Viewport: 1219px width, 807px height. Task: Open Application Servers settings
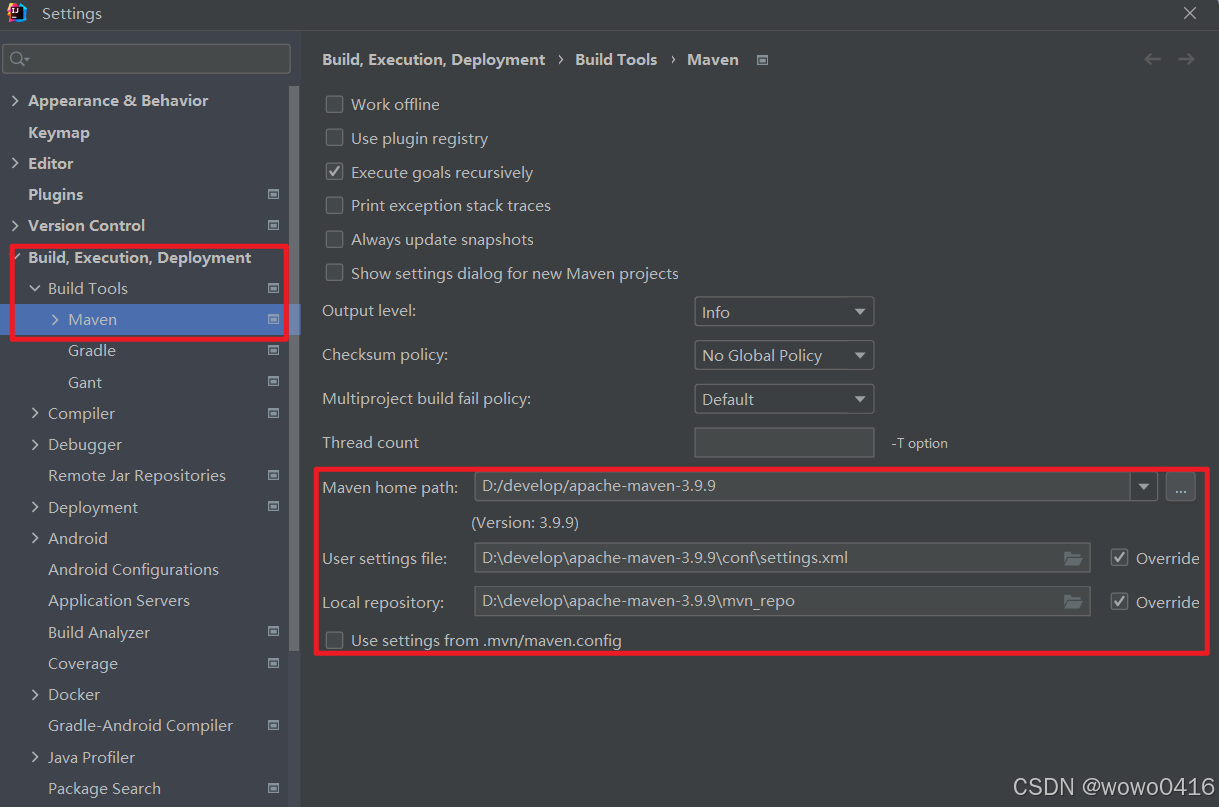tap(119, 600)
